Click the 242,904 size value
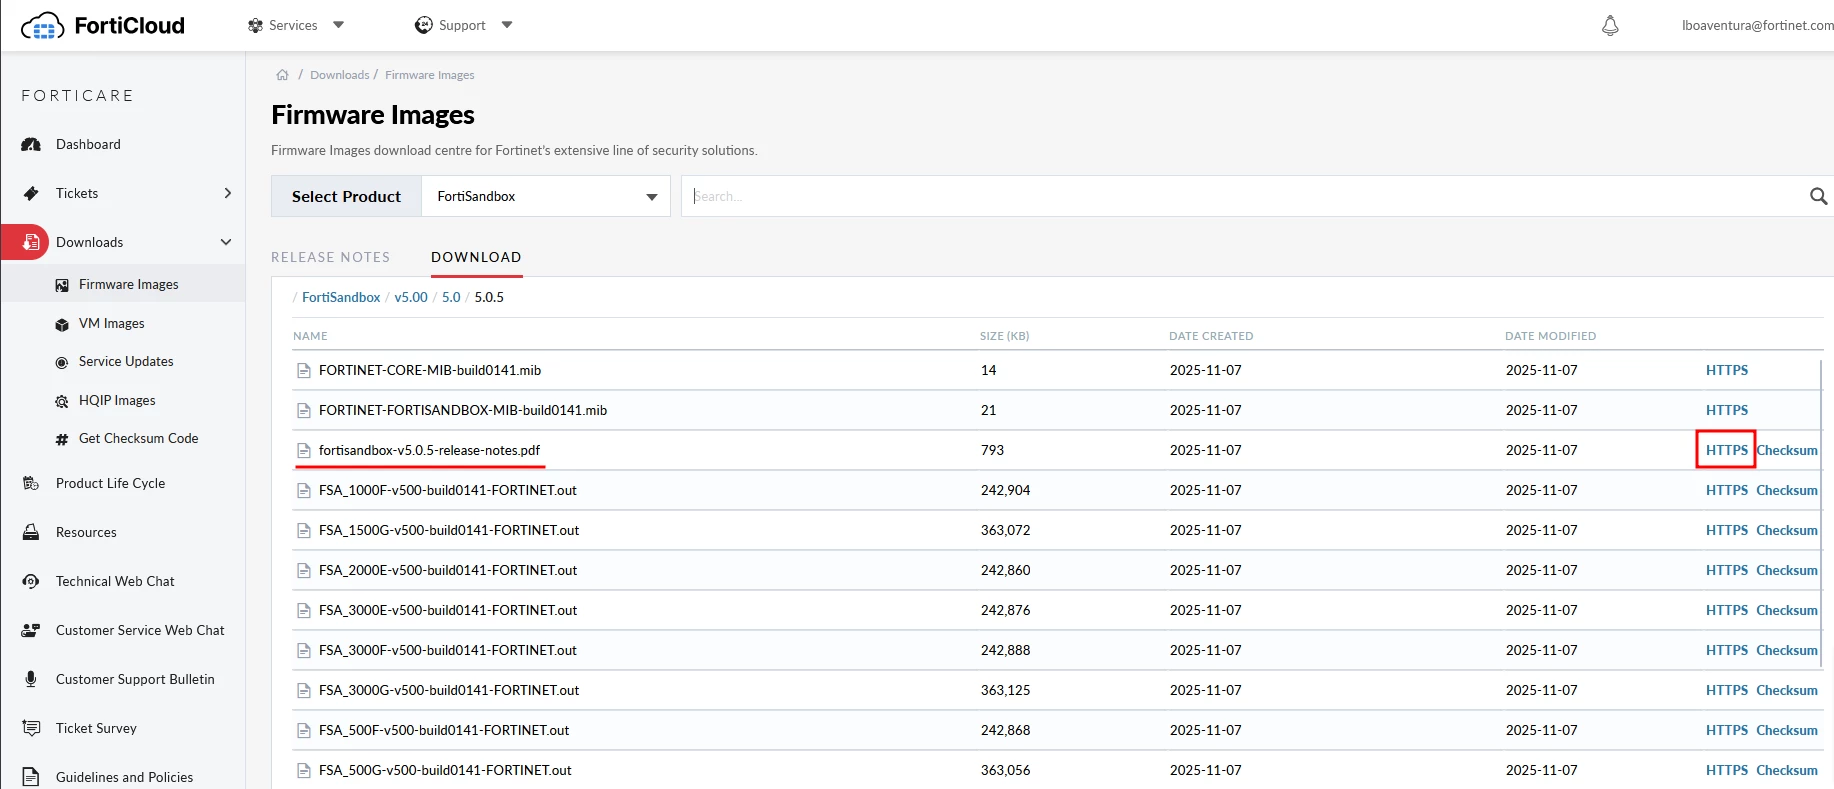This screenshot has height=789, width=1834. coord(1005,490)
